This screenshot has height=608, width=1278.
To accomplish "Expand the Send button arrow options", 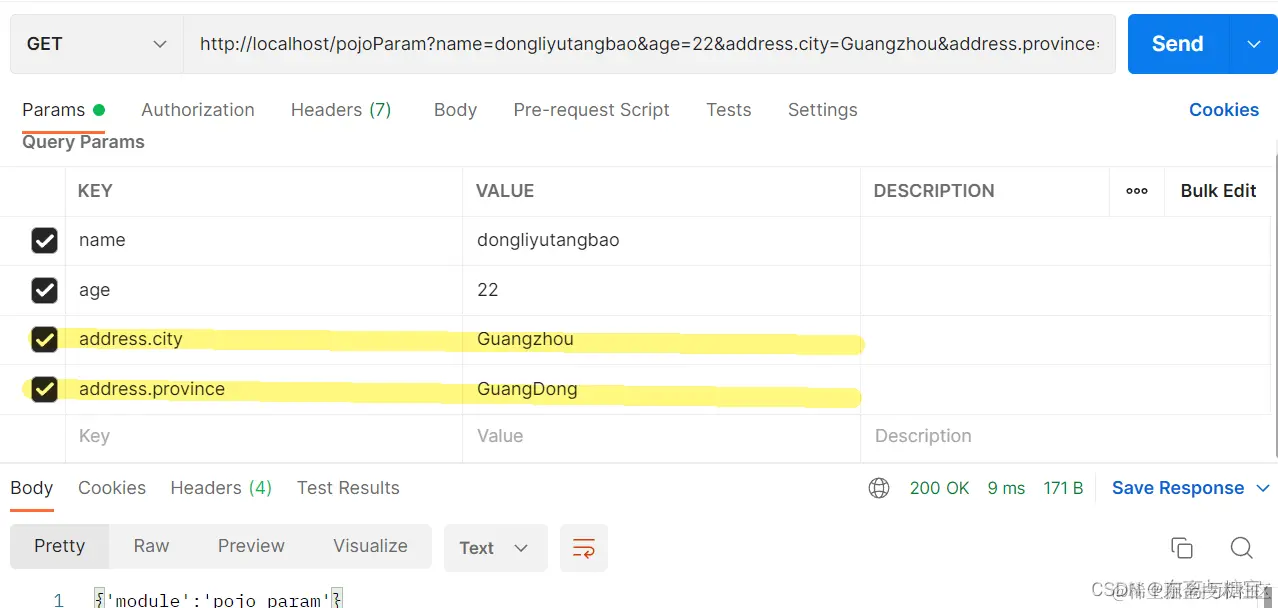I will pos(1254,44).
